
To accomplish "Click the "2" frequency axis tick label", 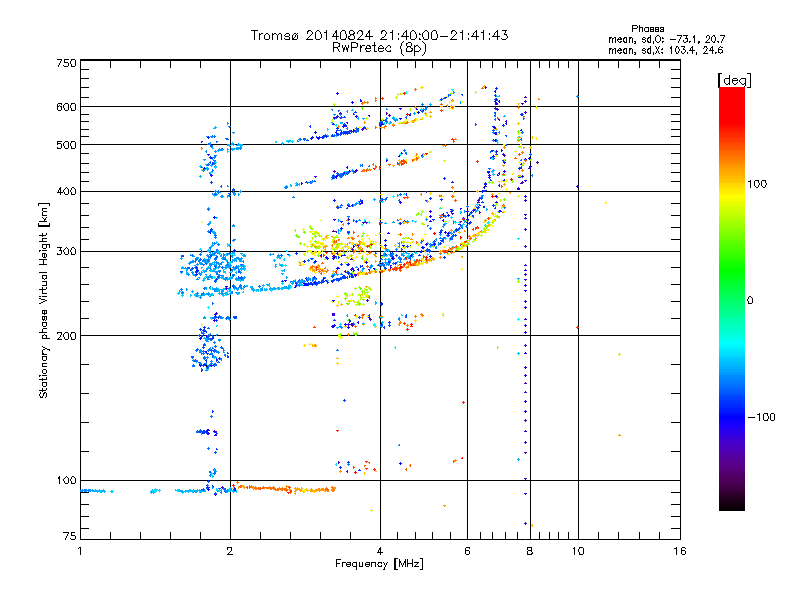I will click(230, 551).
